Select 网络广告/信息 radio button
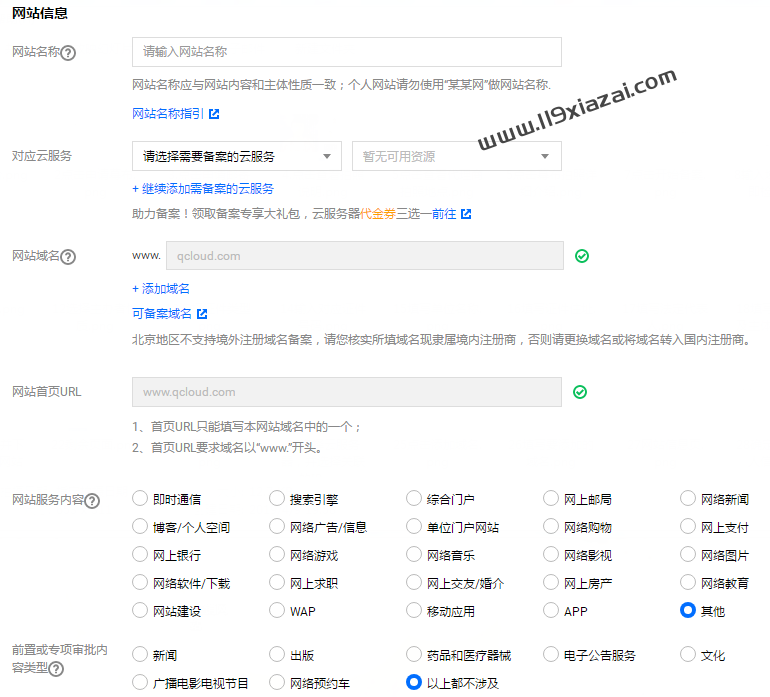Image resolution: width=770 pixels, height=697 pixels. (277, 526)
